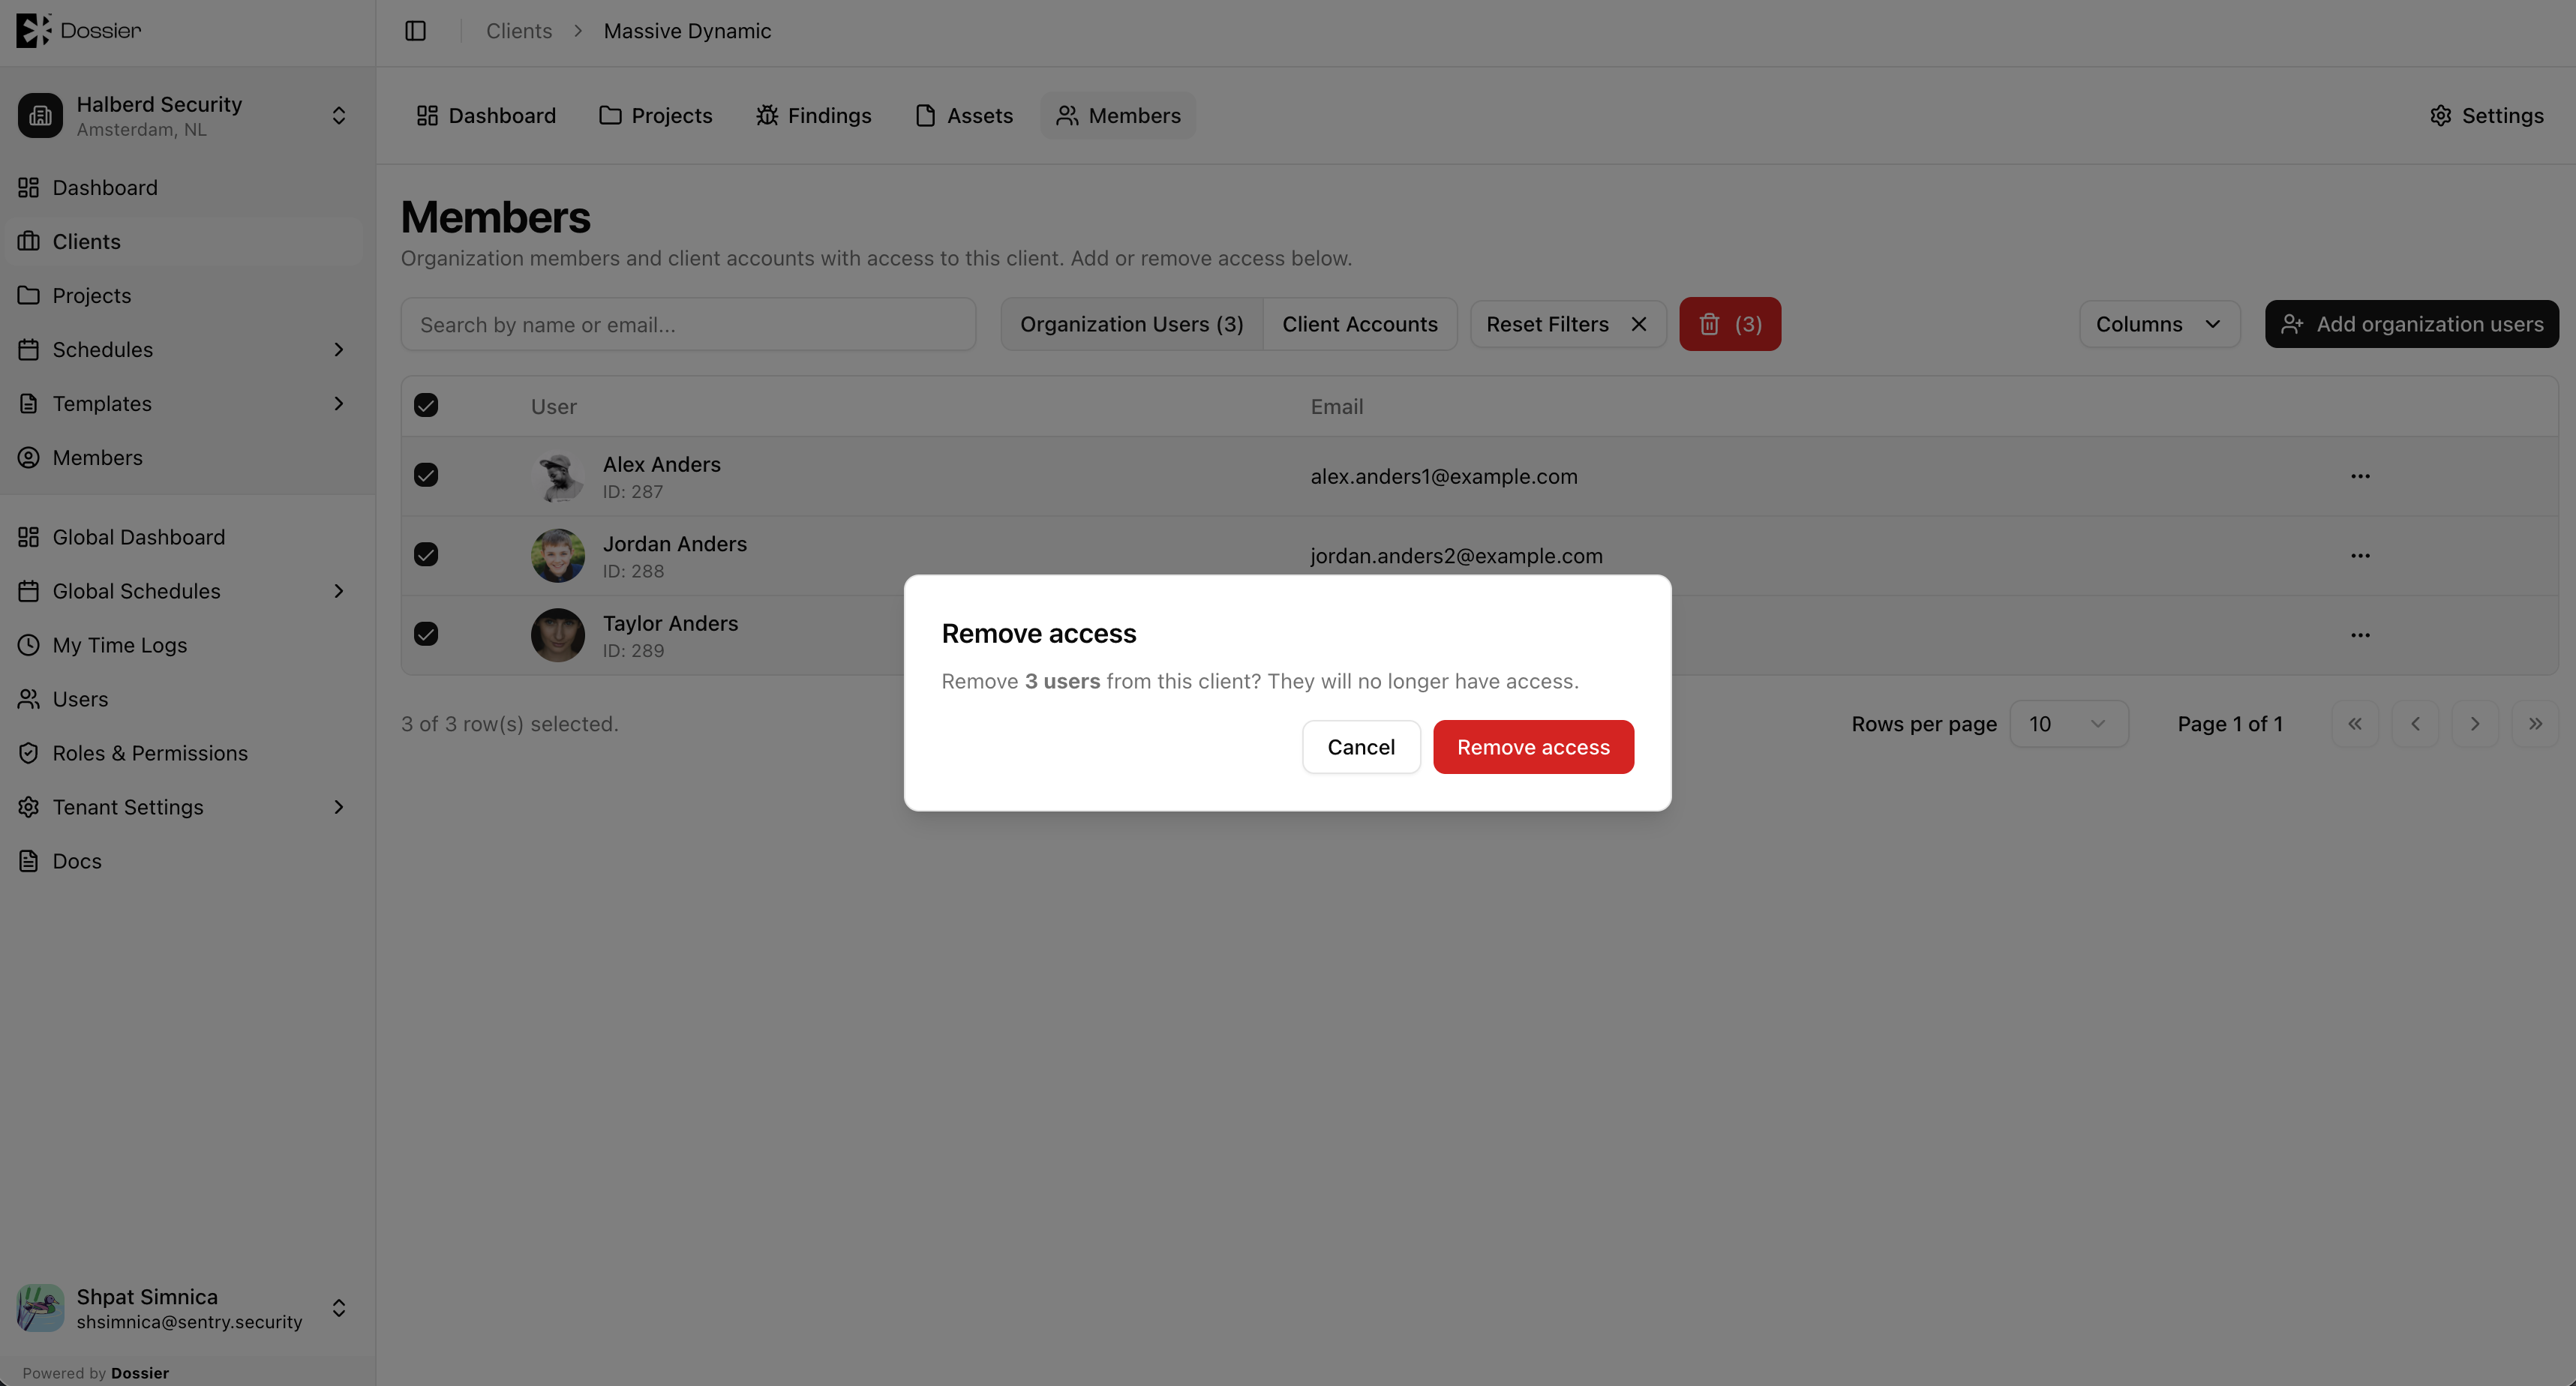Switch to the Assets tab
Screen dimensions: 2576x1386
click(964, 116)
